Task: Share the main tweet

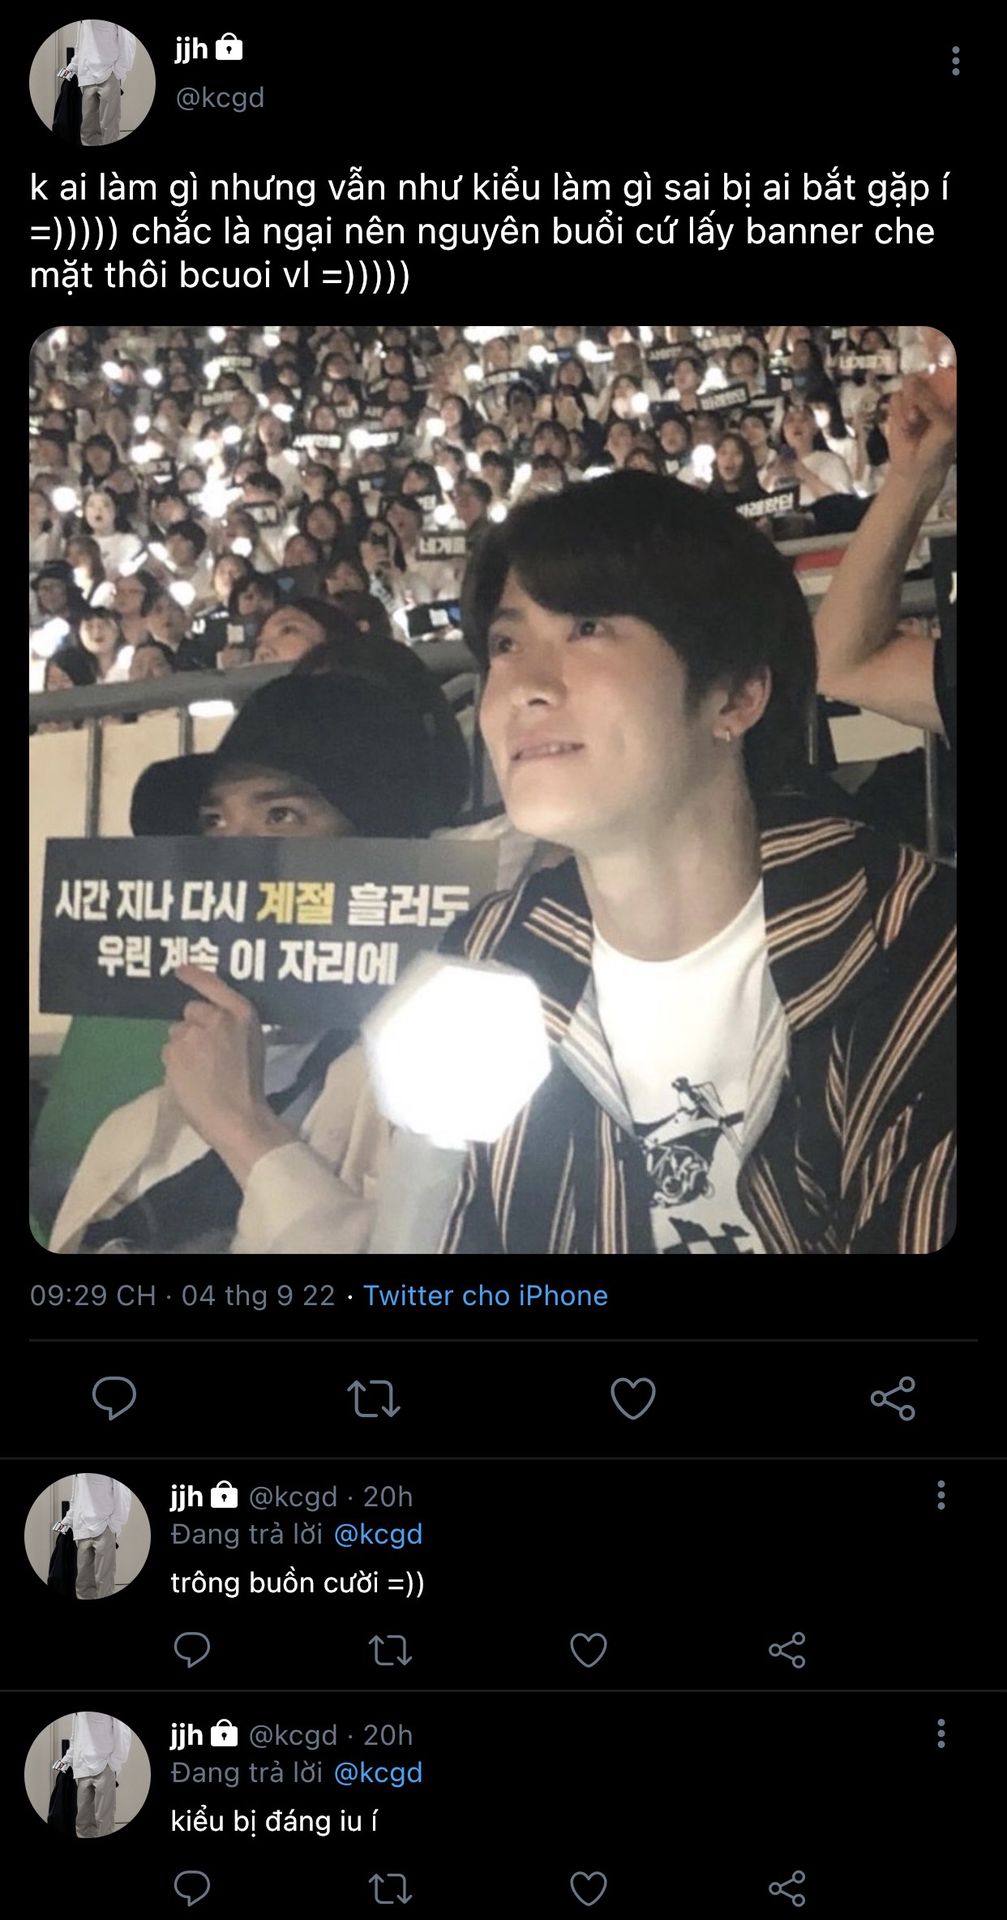Action: [893, 1398]
